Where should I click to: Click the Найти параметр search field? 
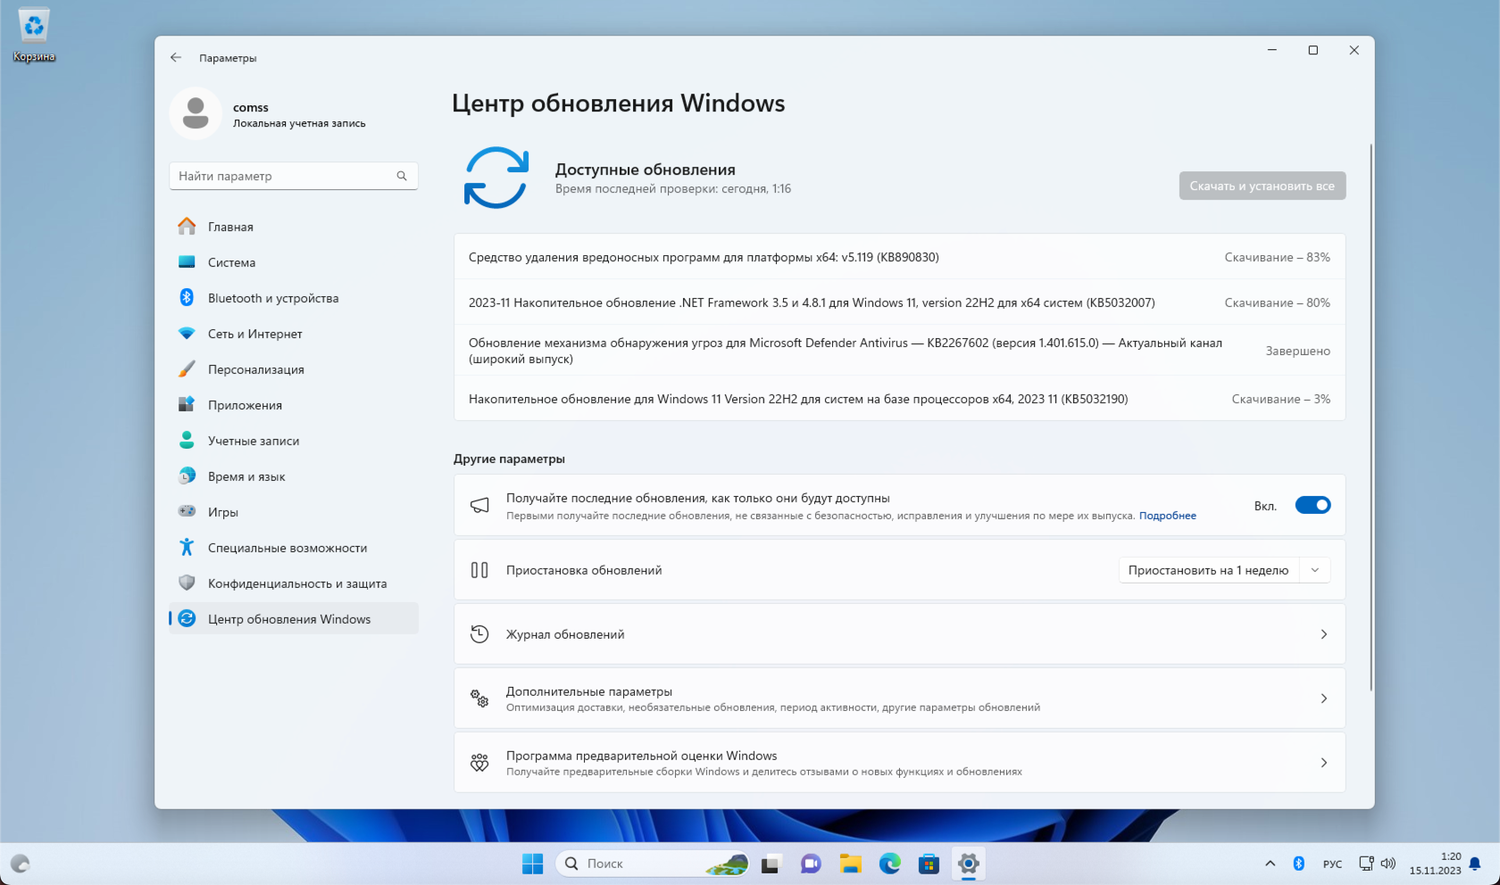(x=293, y=176)
